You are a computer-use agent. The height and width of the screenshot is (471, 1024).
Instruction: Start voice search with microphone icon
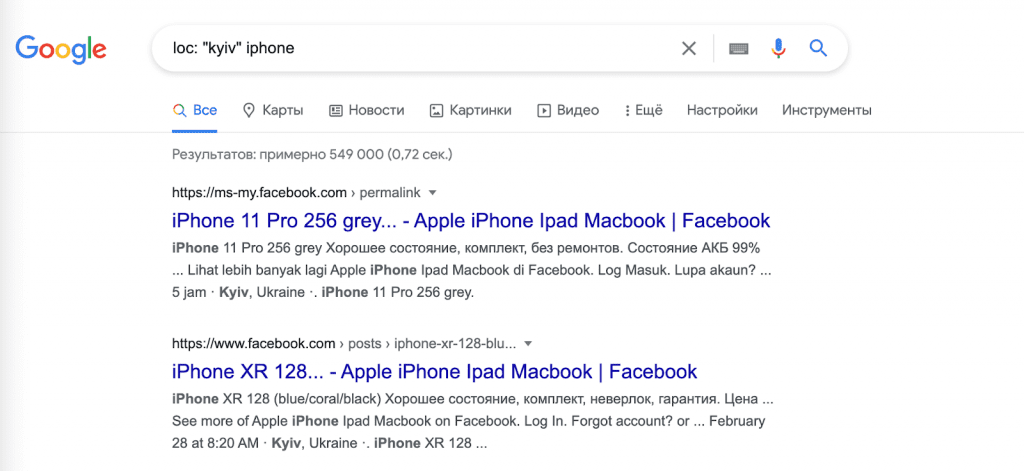(779, 48)
